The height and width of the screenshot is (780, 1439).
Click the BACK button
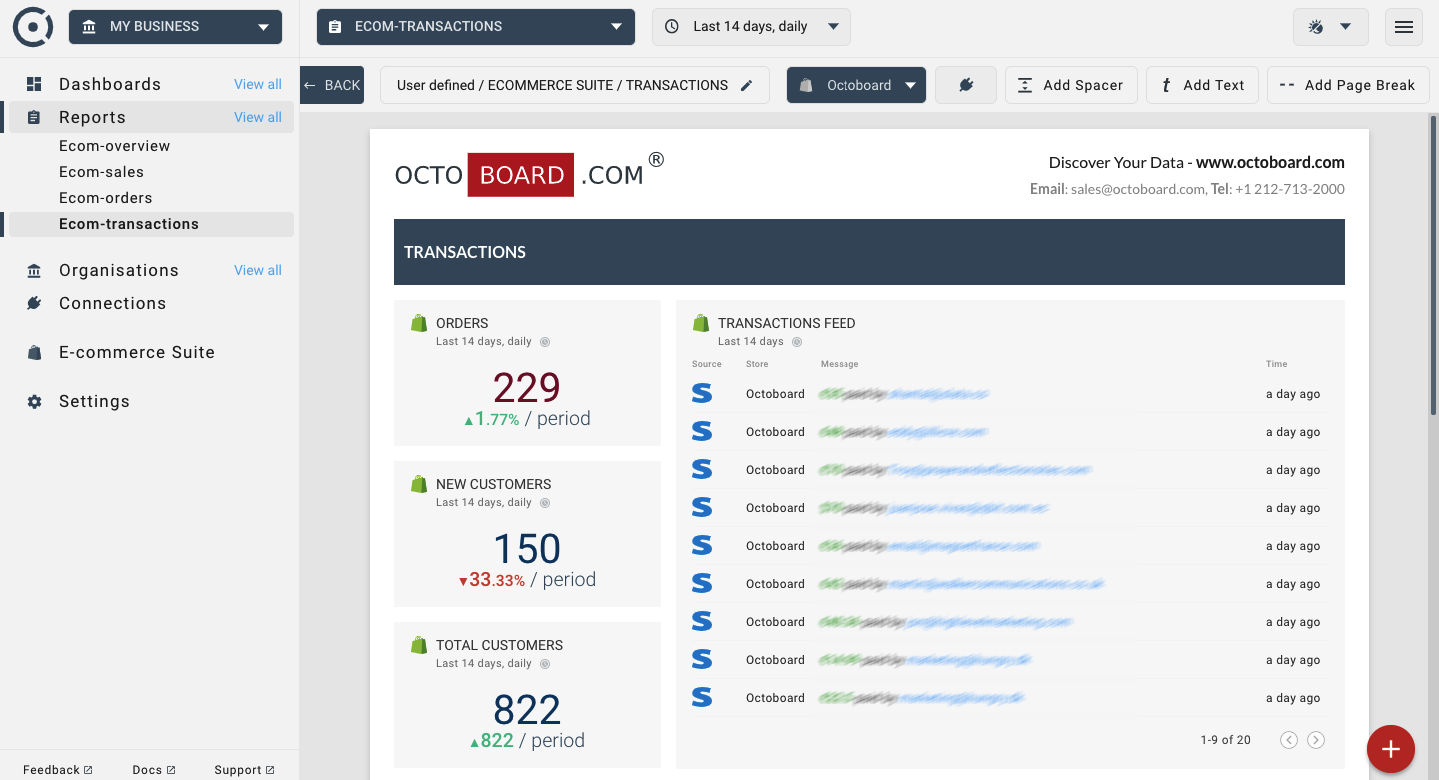tap(332, 85)
